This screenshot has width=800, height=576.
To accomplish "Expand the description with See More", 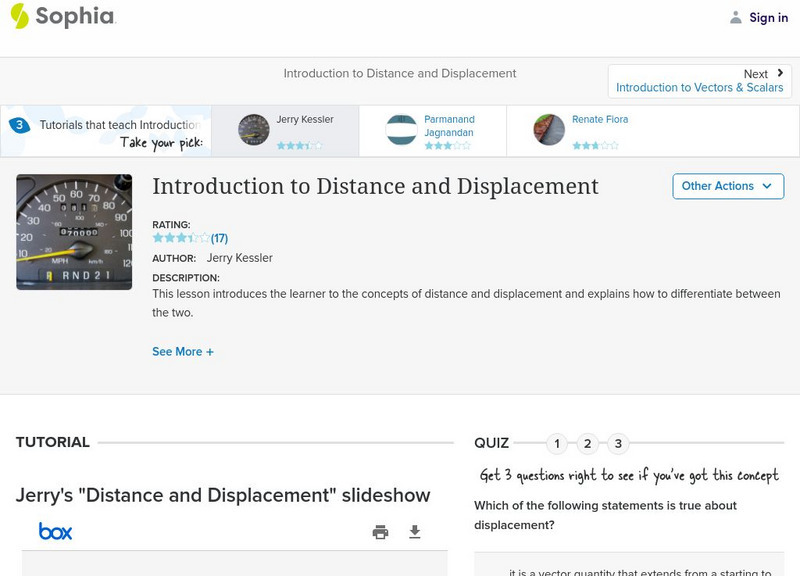I will coord(183,352).
